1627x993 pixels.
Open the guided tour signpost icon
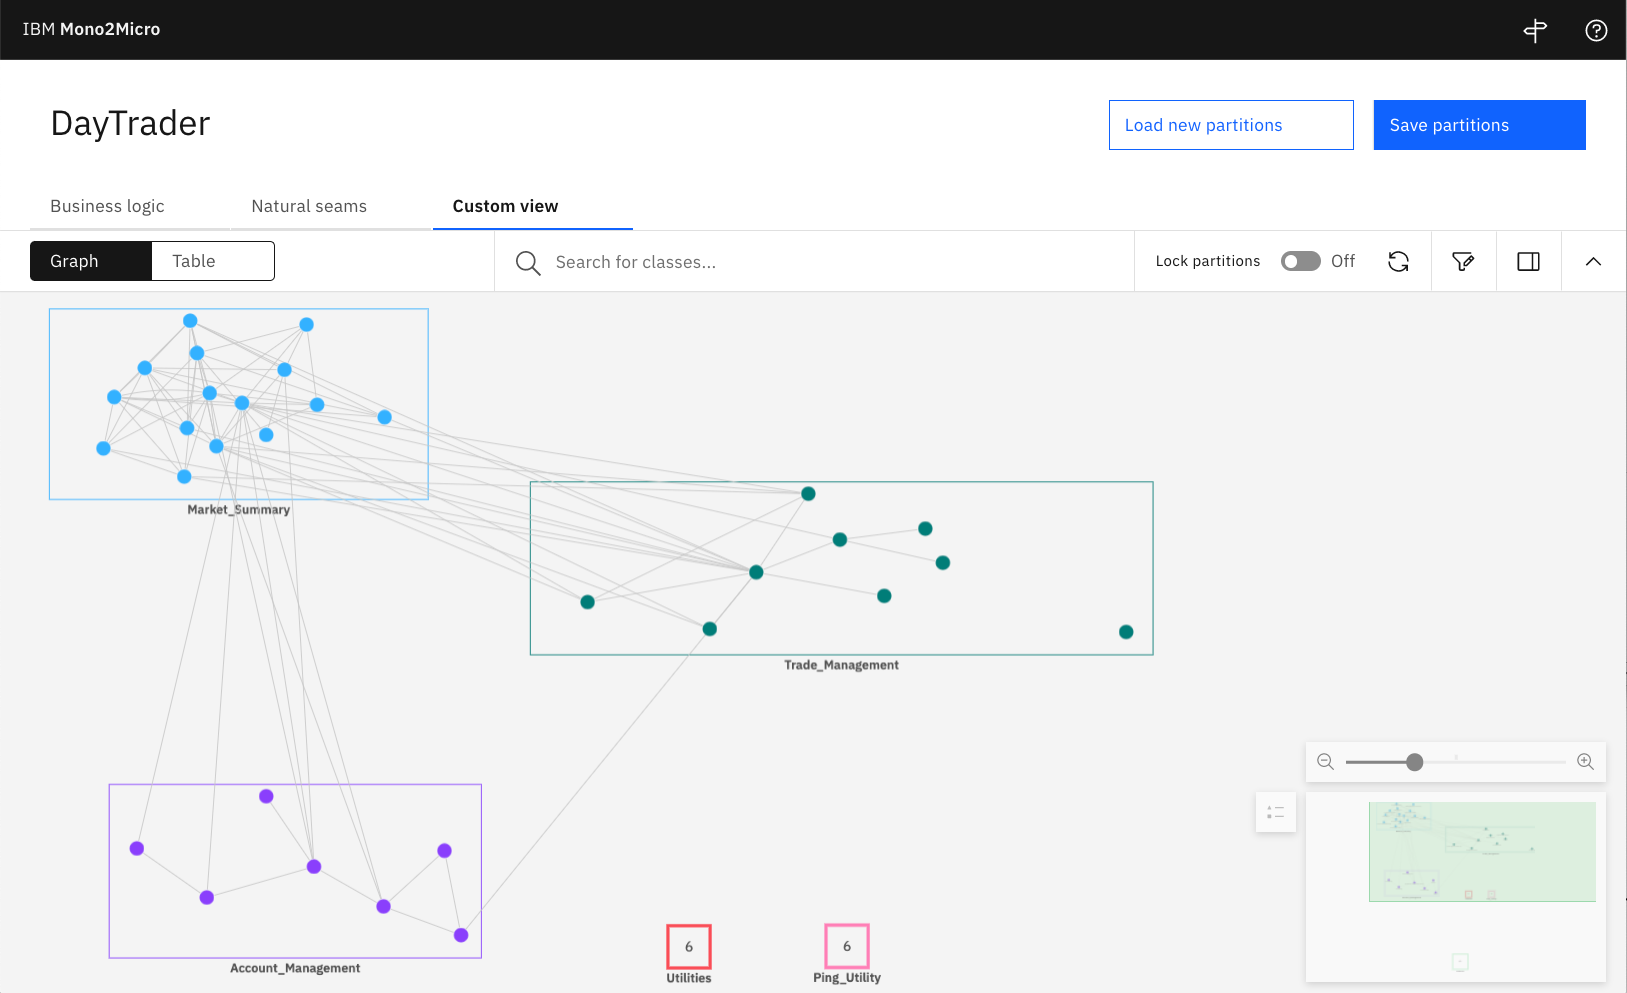[1535, 30]
